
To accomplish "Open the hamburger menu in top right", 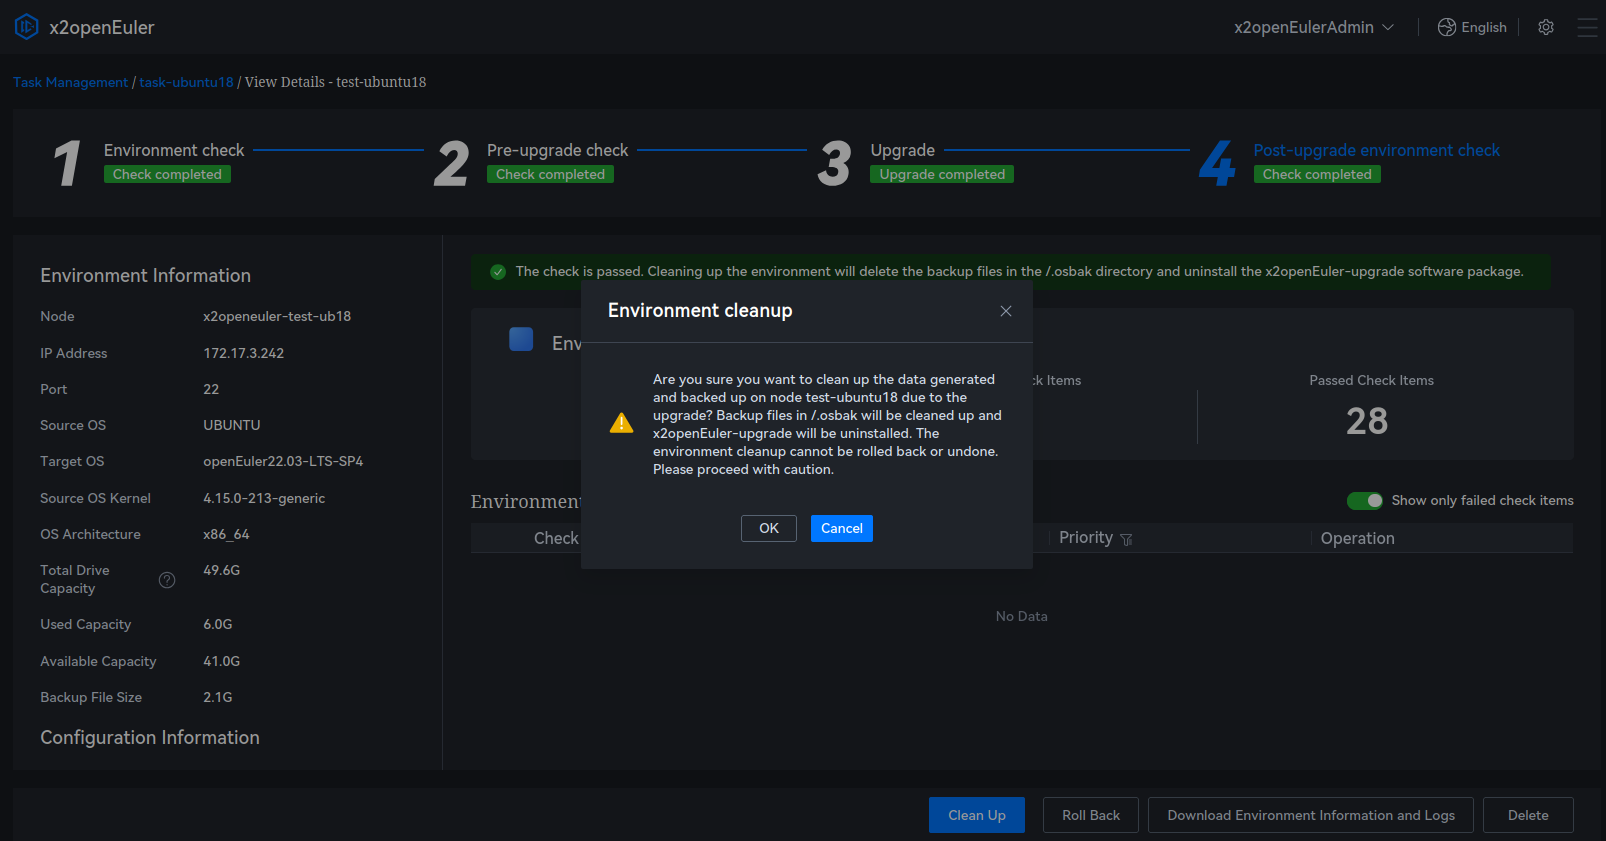I will click(x=1587, y=27).
